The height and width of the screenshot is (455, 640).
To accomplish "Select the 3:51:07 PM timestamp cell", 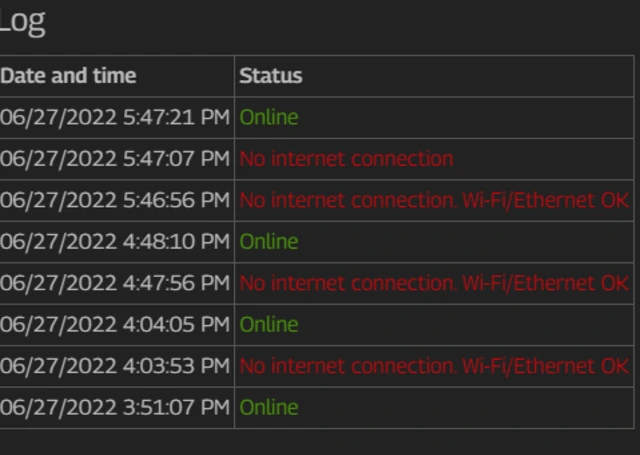I will coord(115,408).
